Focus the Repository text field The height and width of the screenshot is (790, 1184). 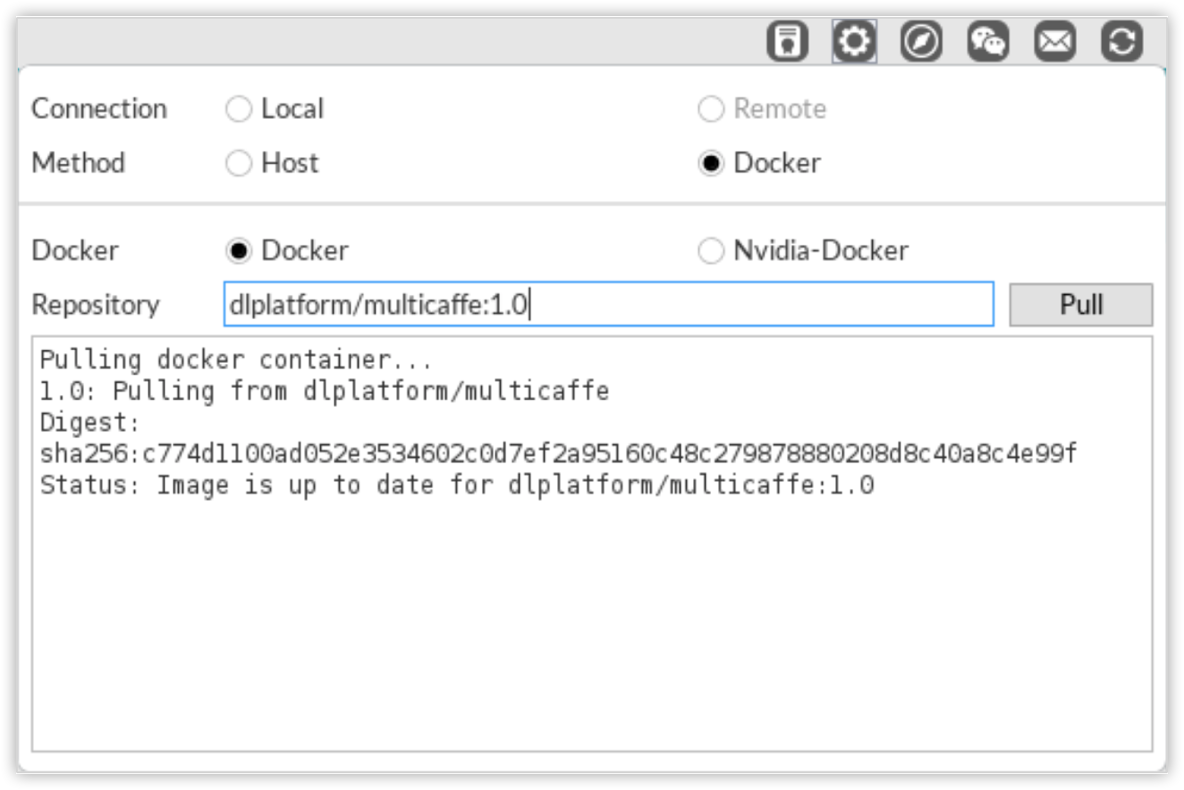[608, 305]
